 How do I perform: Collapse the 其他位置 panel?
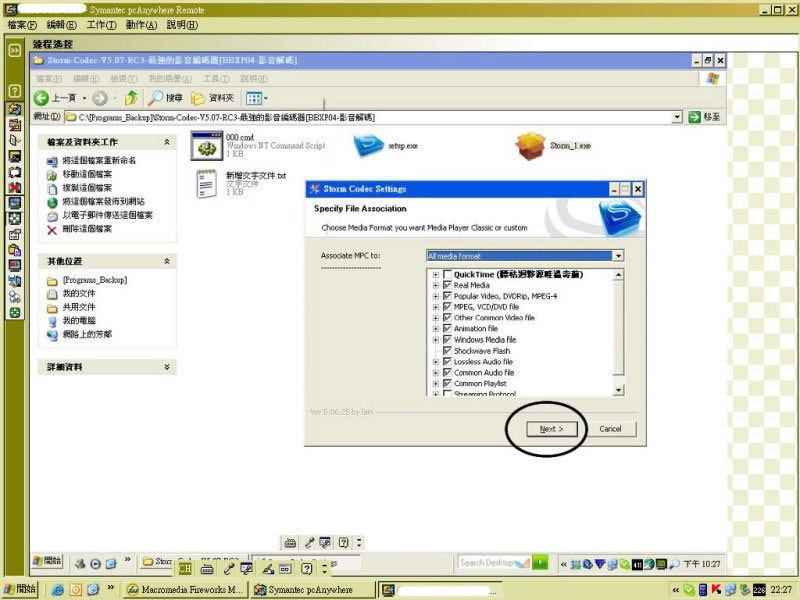point(167,261)
